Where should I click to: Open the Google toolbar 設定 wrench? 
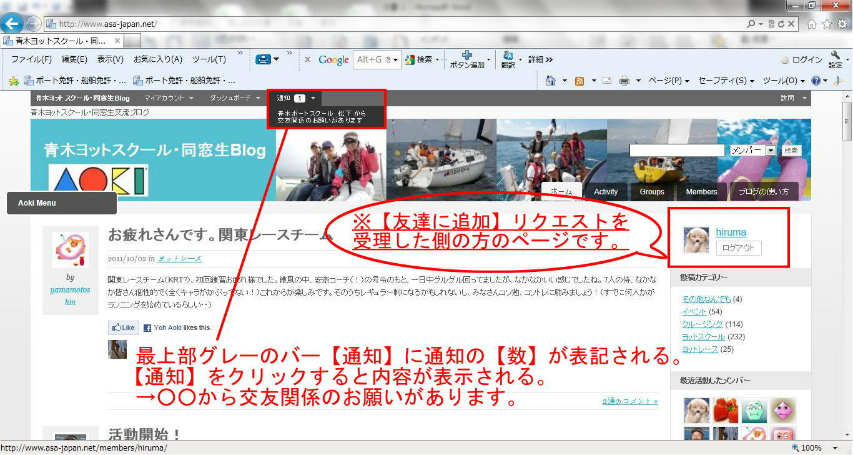pos(836,59)
